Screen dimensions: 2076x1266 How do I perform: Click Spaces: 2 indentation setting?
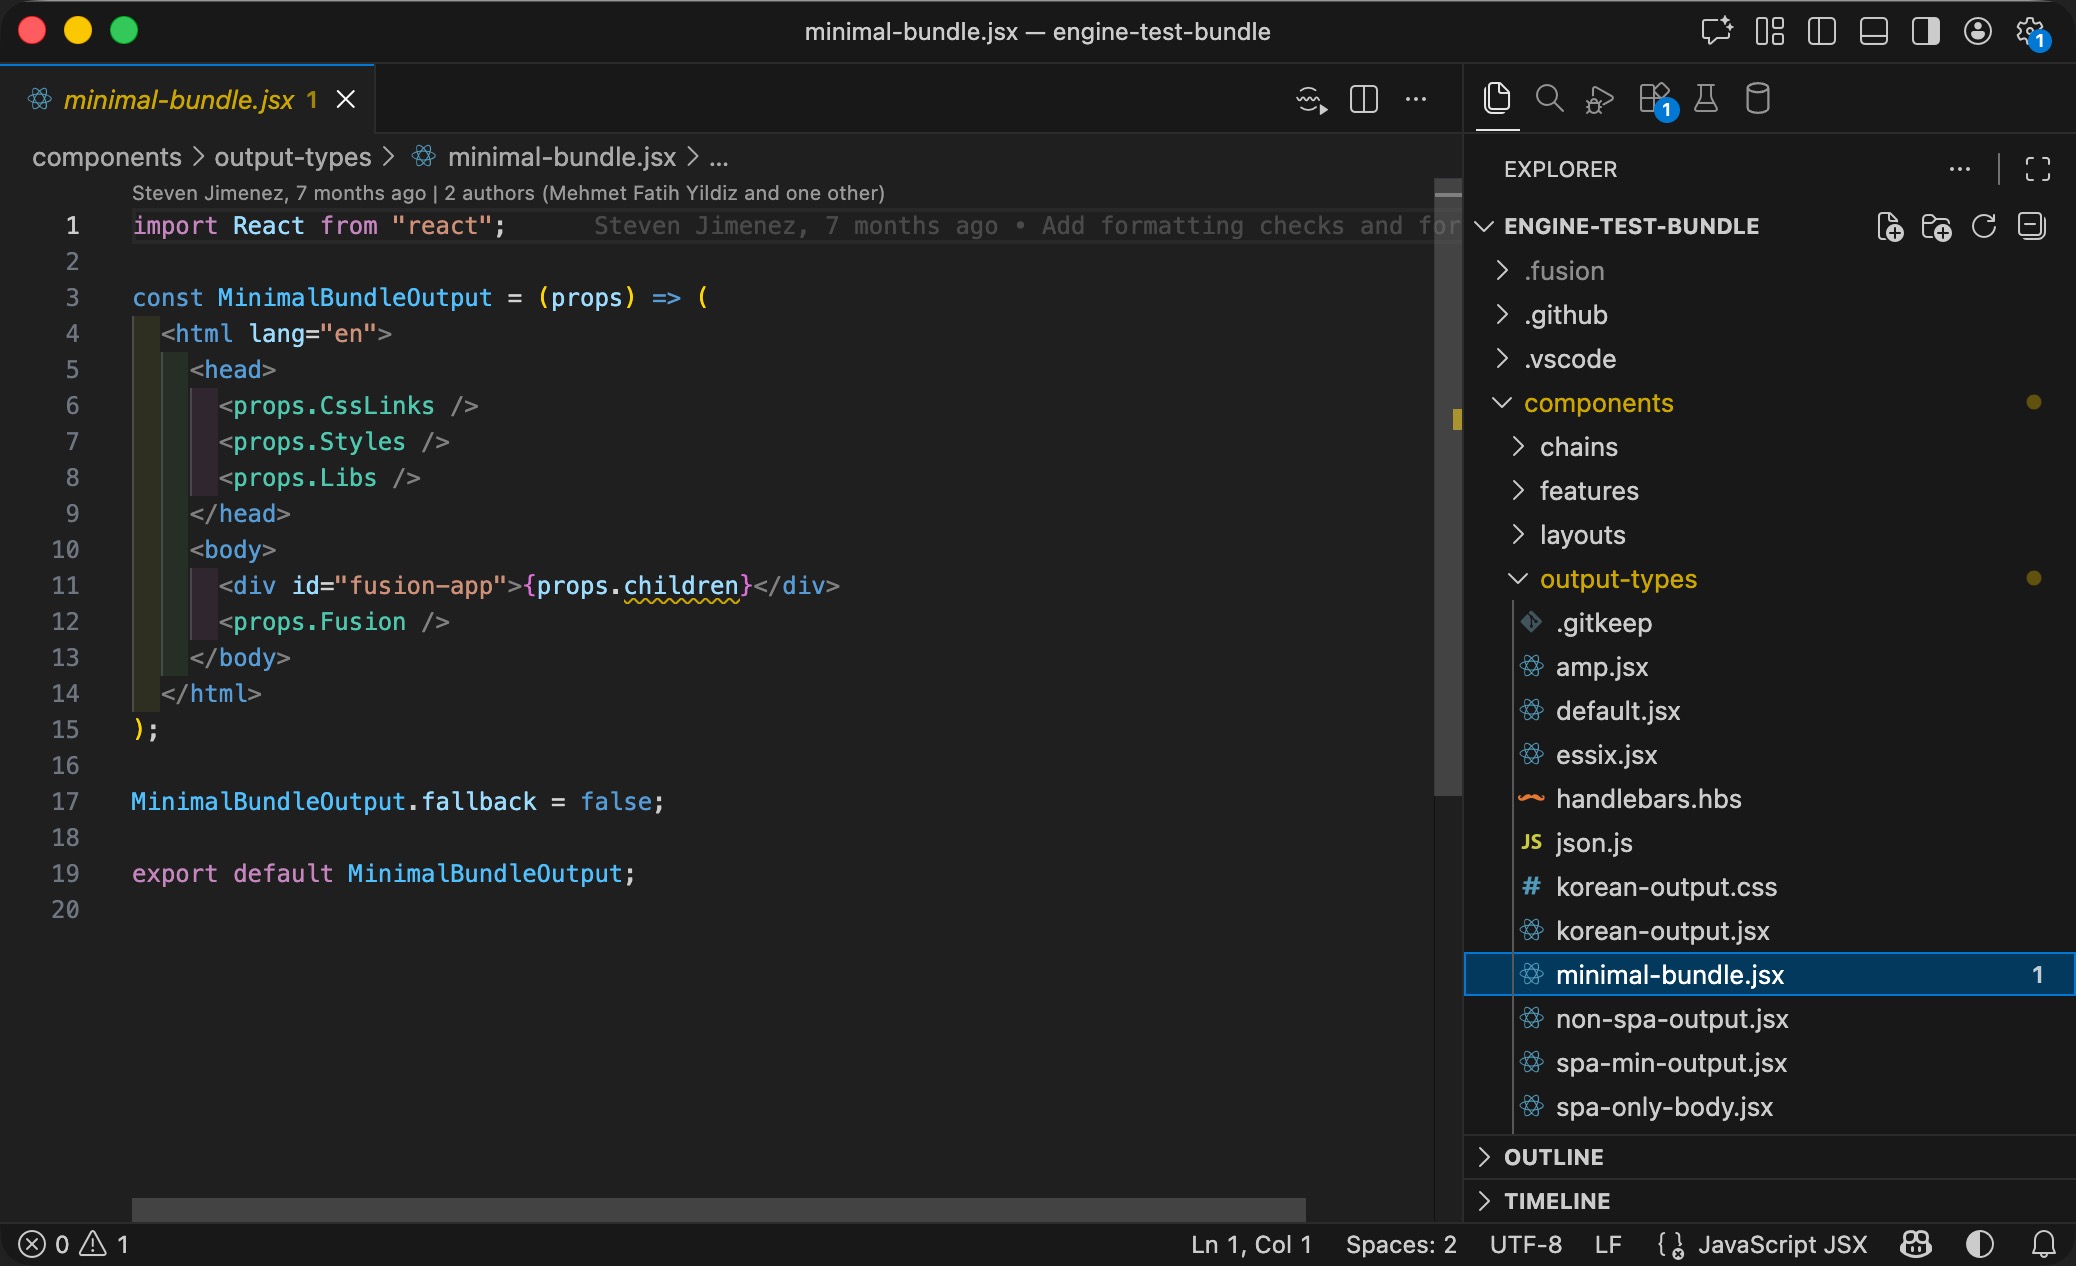(x=1400, y=1244)
